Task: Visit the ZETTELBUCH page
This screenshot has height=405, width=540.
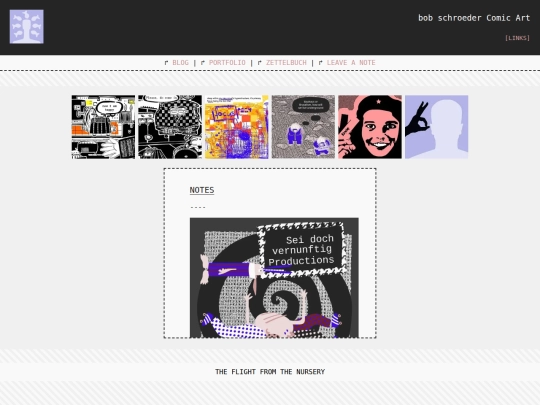Action: [286, 63]
